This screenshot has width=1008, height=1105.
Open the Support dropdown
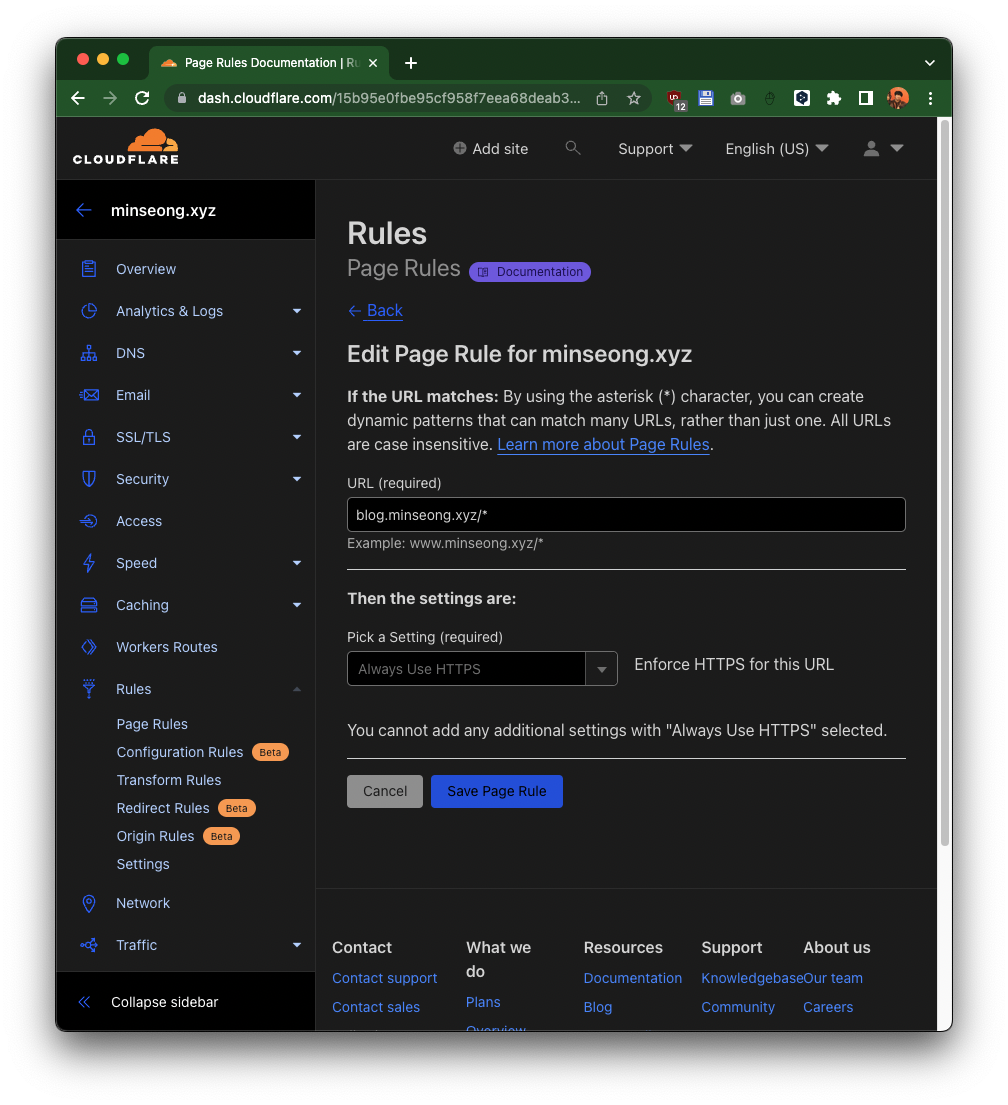coord(655,149)
